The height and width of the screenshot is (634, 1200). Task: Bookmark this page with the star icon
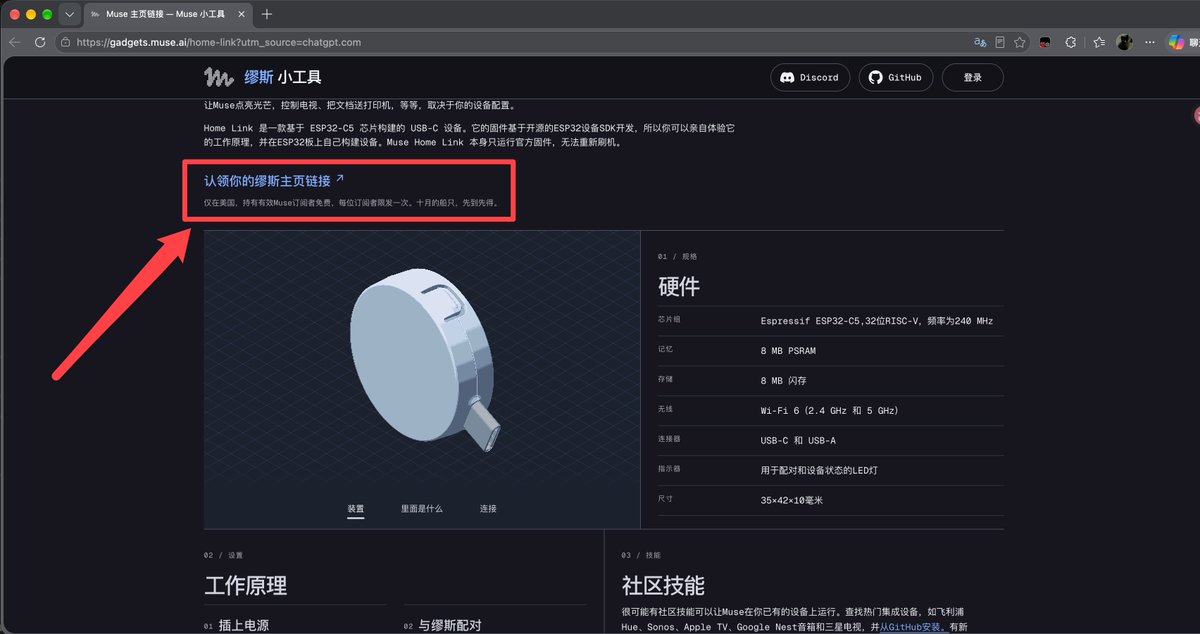(1019, 42)
